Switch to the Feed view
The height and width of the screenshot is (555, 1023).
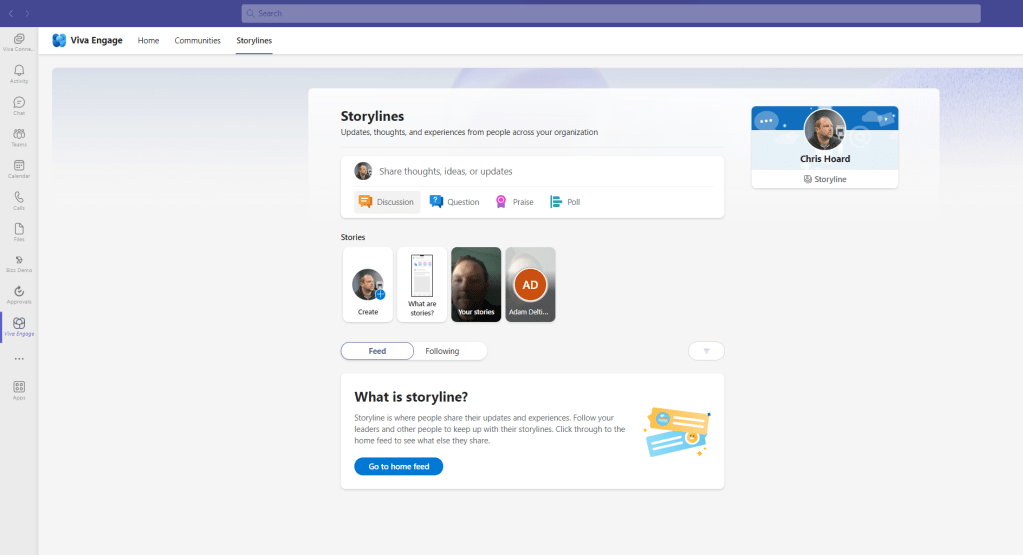pos(377,351)
